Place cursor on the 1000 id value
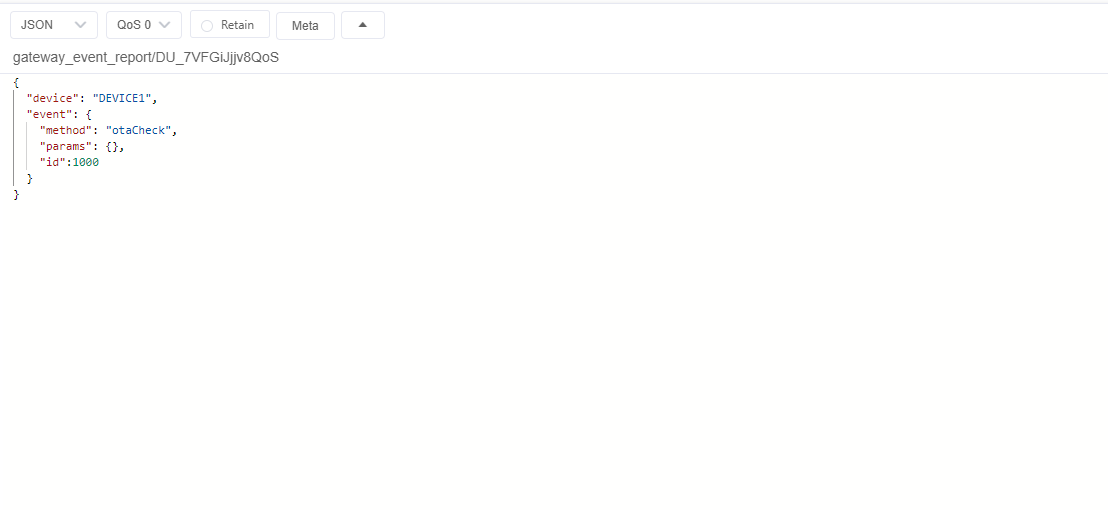This screenshot has height=510, width=1108. 86,162
